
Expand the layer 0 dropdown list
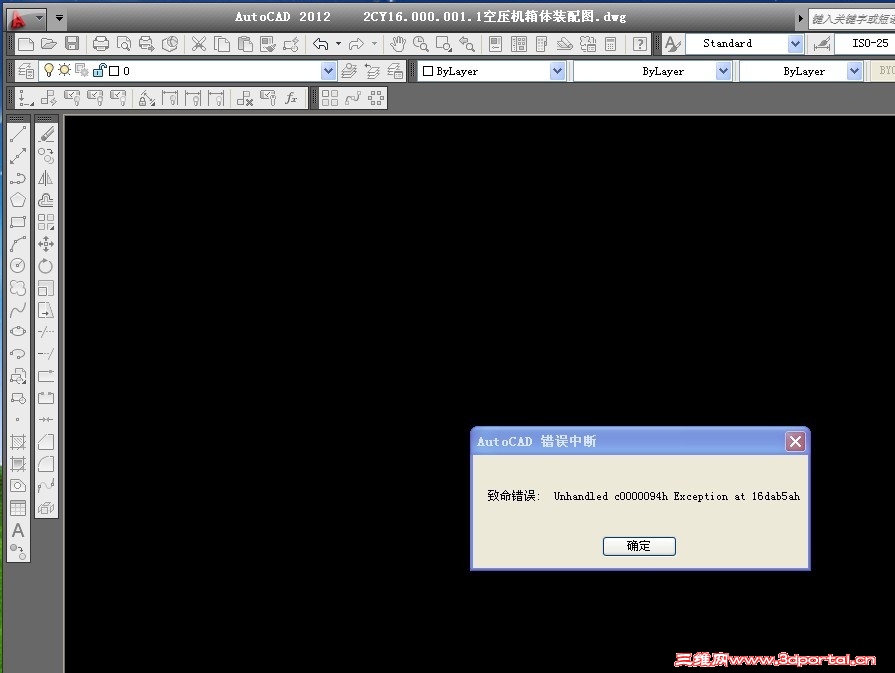pyautogui.click(x=328, y=71)
